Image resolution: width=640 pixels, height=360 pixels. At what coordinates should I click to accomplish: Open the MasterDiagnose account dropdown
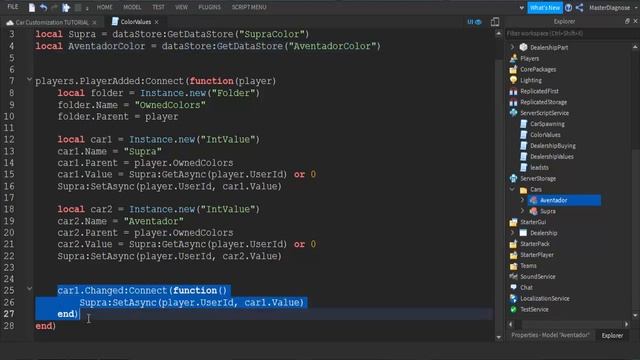636,8
